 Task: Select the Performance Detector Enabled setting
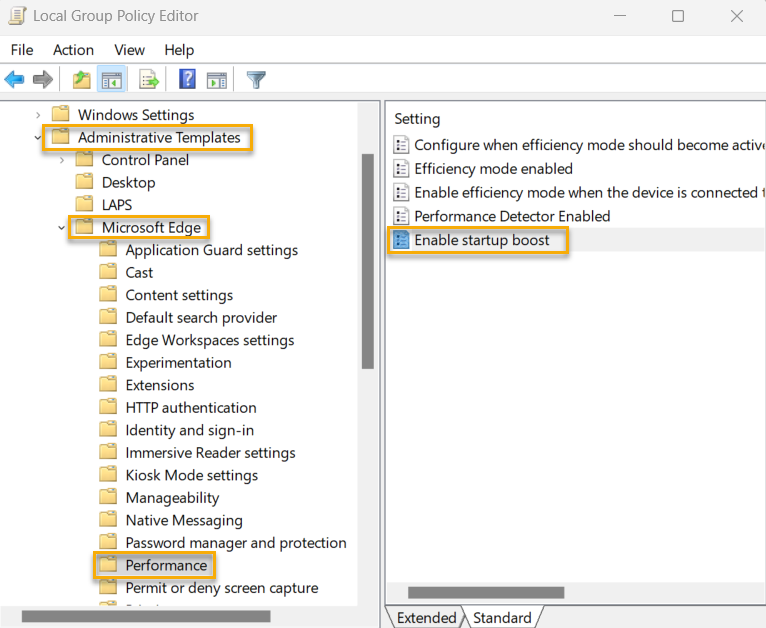tap(511, 216)
